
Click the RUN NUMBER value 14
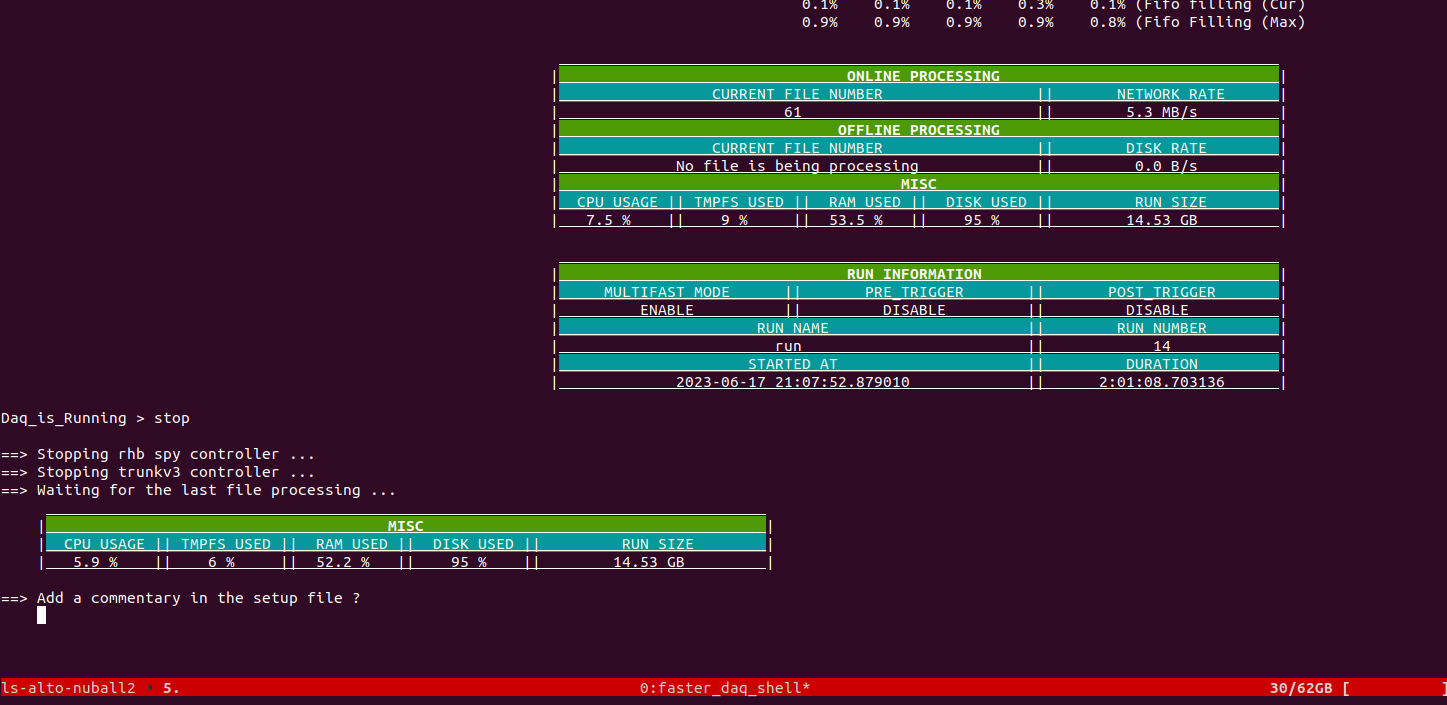tap(1161, 346)
